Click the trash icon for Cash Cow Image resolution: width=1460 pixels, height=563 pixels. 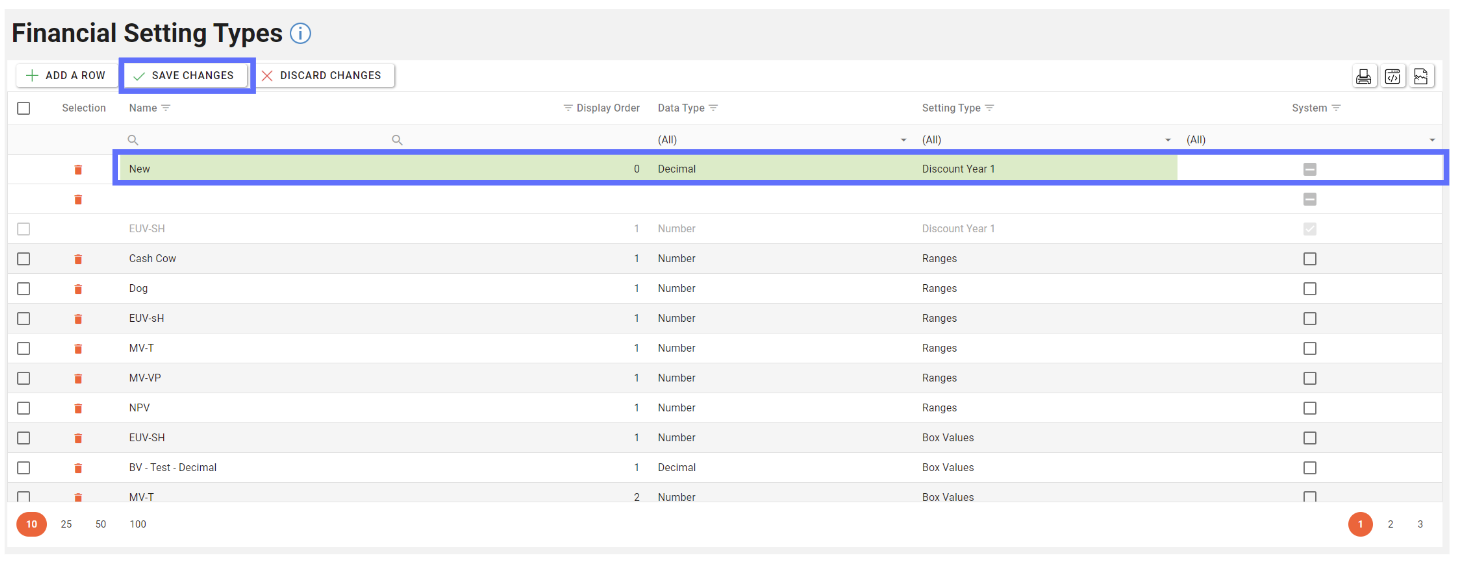[x=78, y=259]
